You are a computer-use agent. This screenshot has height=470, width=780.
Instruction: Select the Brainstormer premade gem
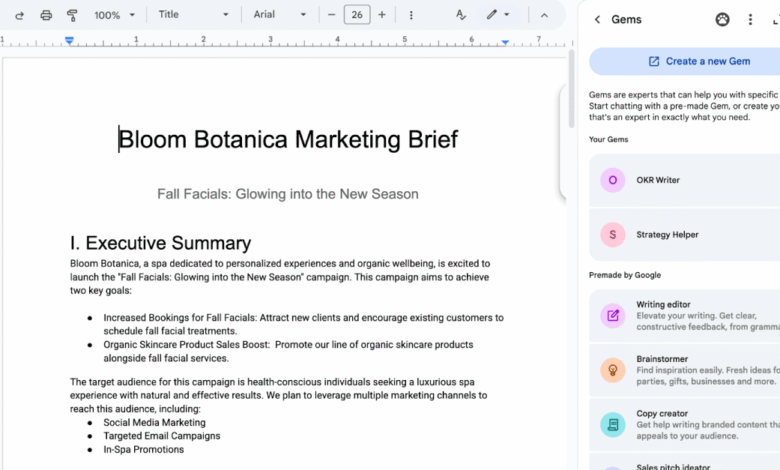click(x=684, y=370)
